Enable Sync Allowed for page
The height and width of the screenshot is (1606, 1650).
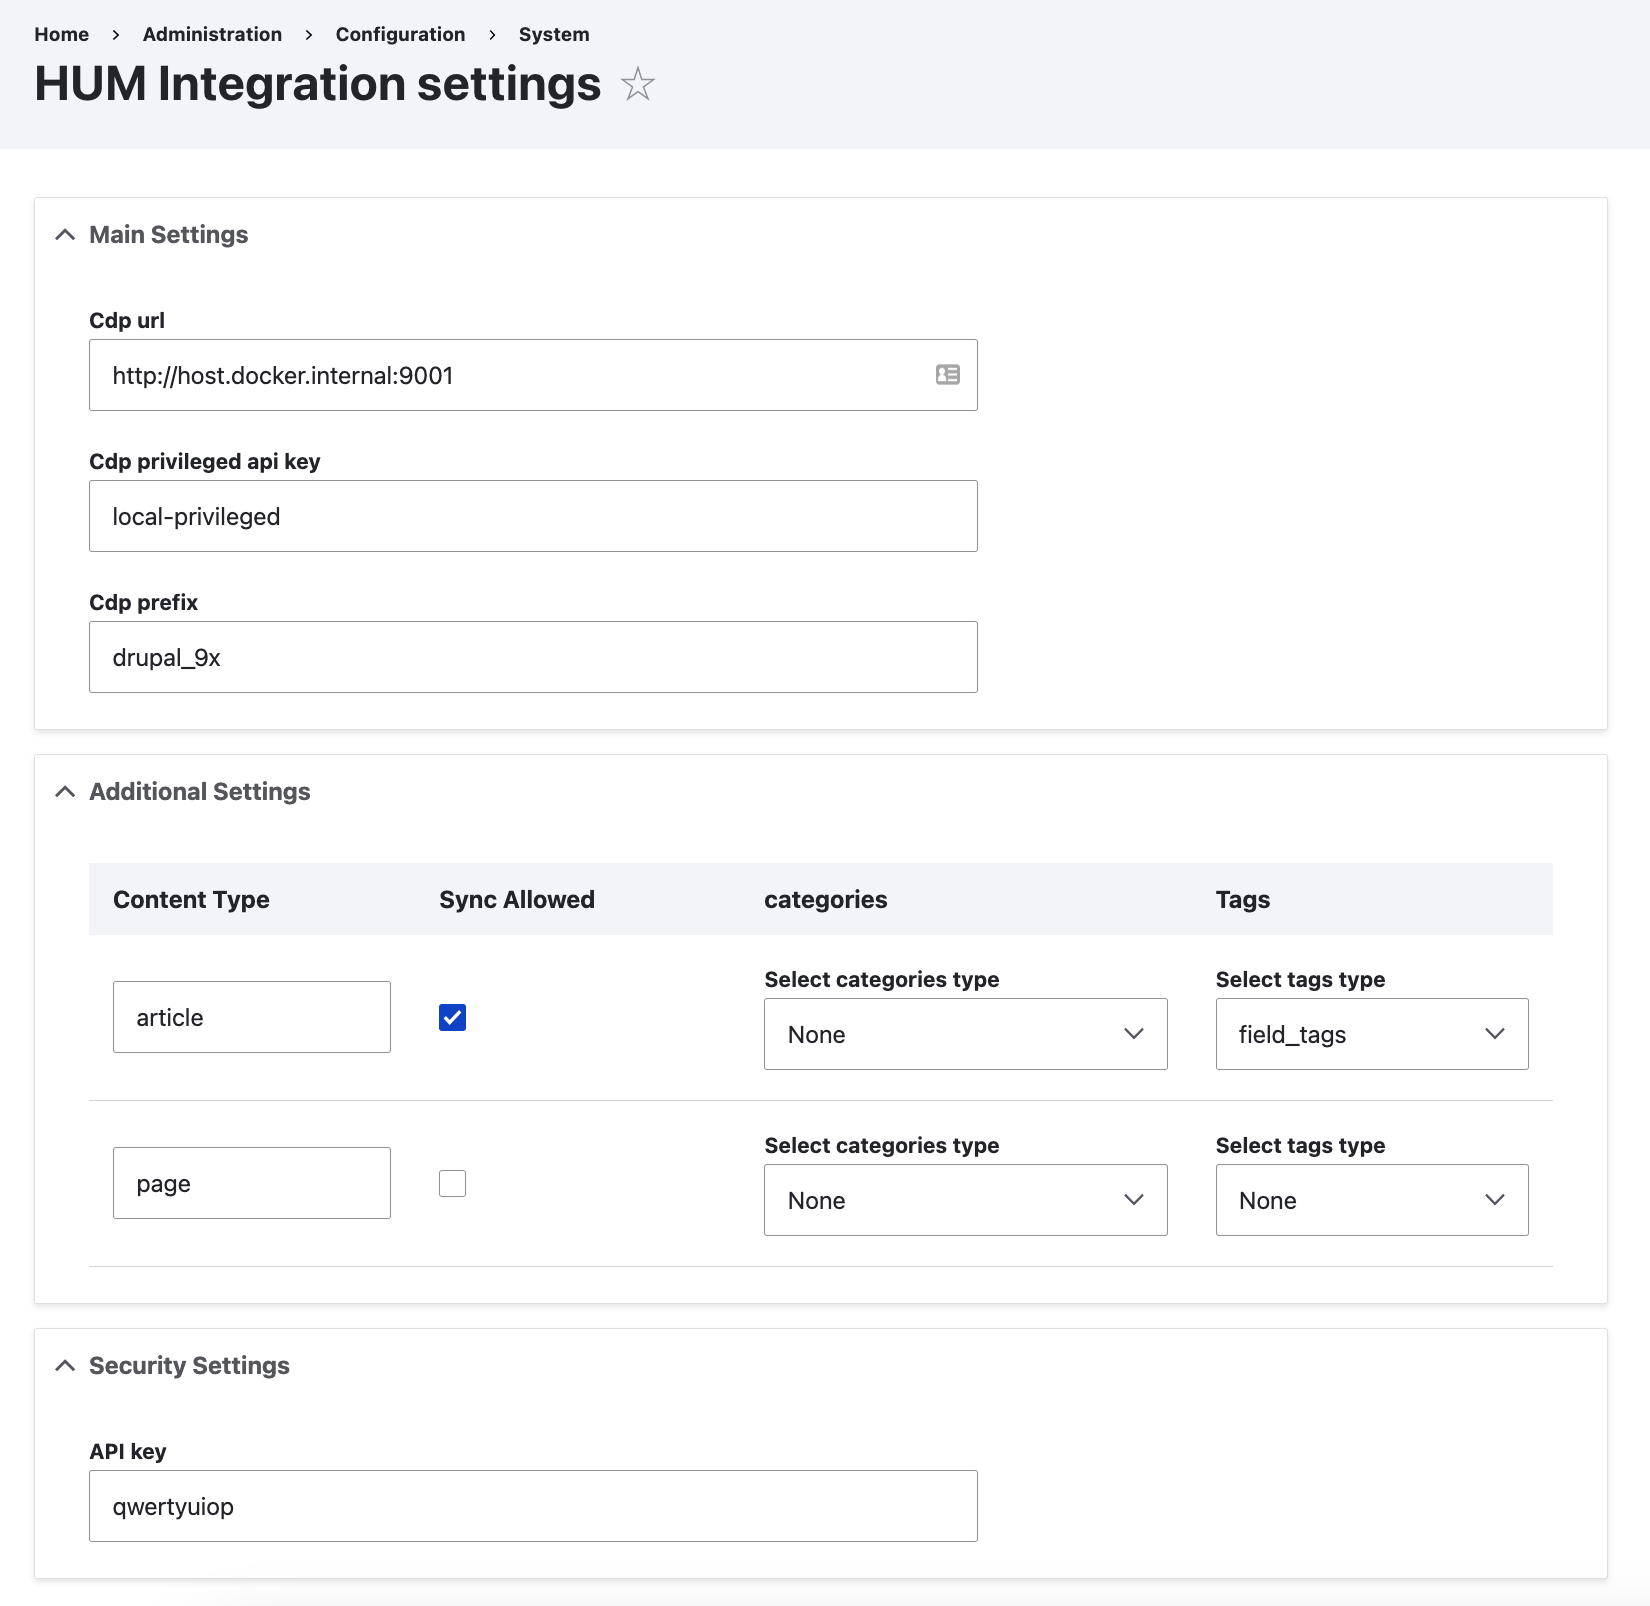(452, 1183)
